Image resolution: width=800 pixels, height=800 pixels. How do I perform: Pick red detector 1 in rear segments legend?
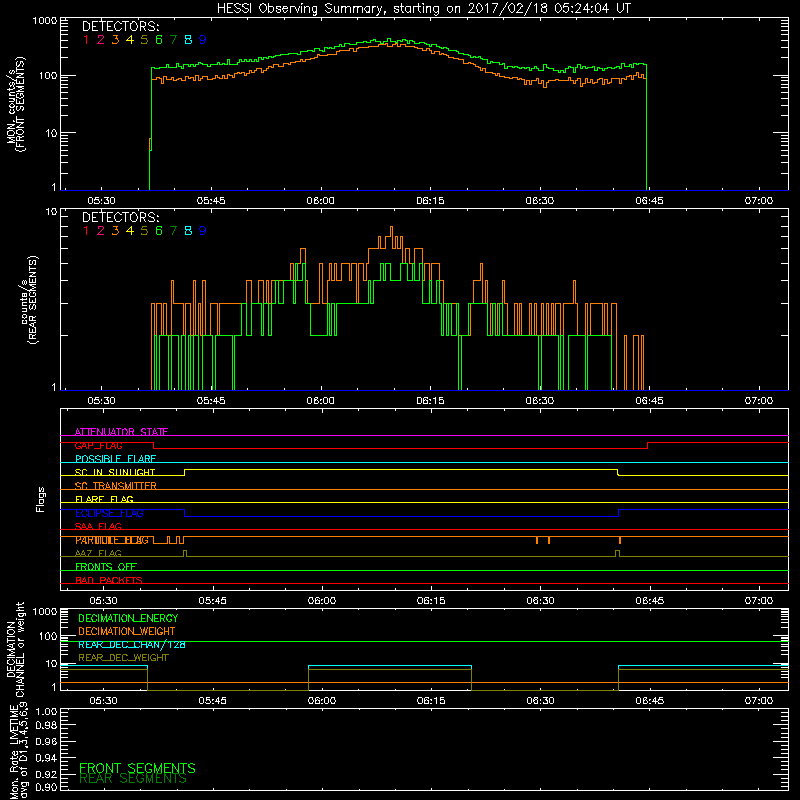point(86,231)
